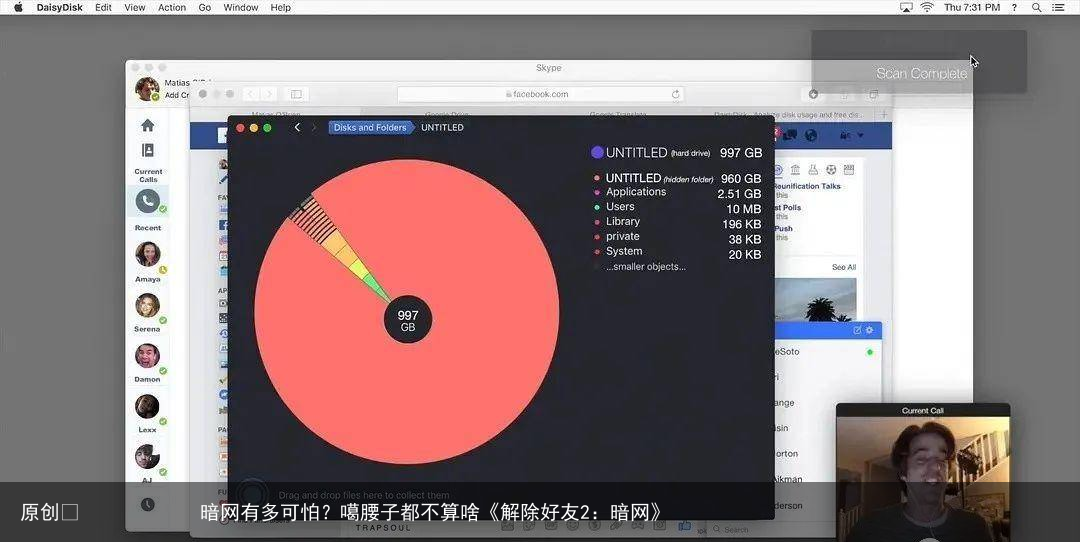Open Facebook account dropdown arrow

(x=860, y=135)
